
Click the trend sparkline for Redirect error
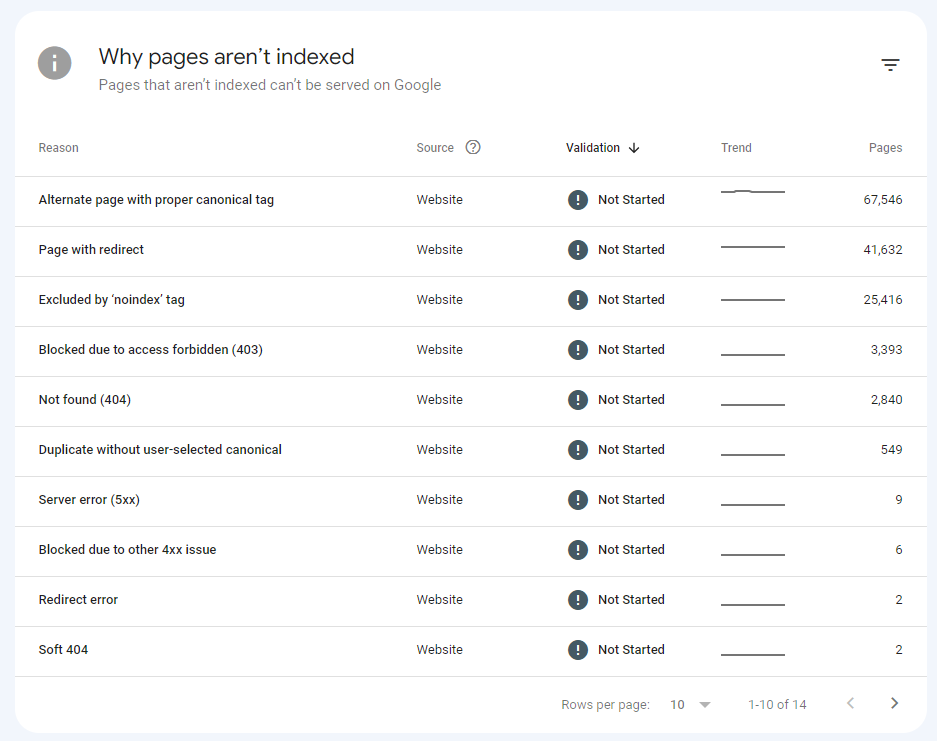752,604
